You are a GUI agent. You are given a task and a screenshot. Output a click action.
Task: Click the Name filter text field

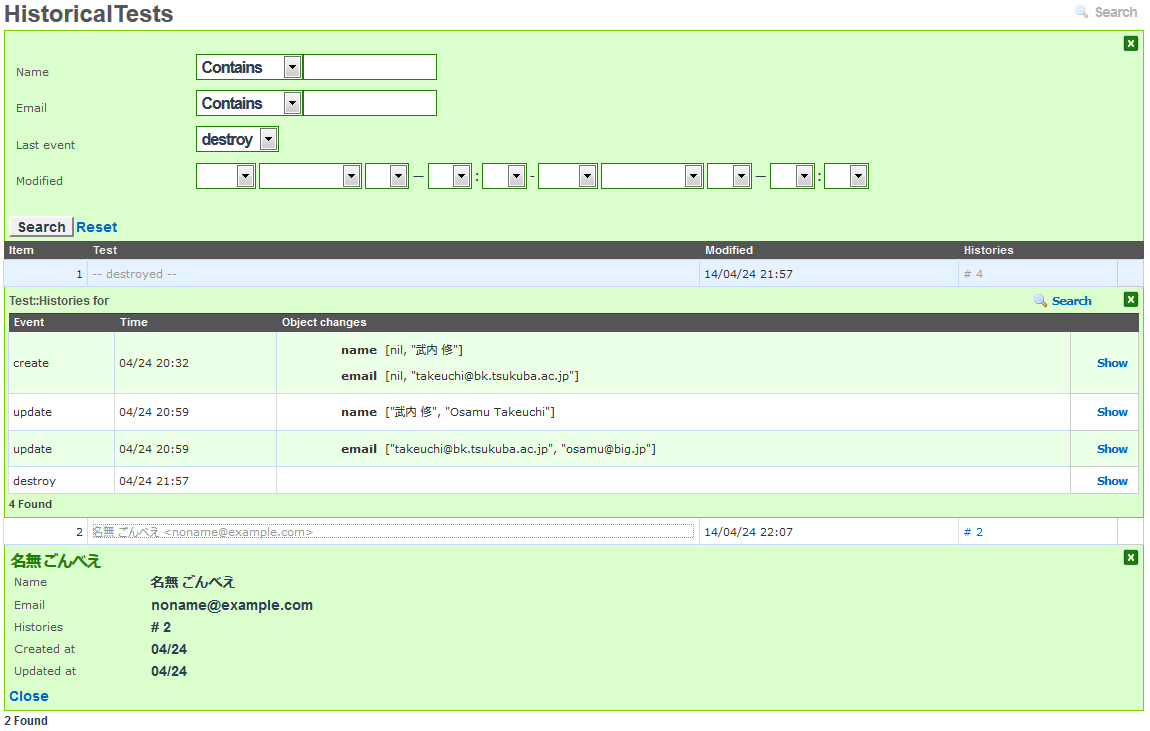pyautogui.click(x=370, y=67)
